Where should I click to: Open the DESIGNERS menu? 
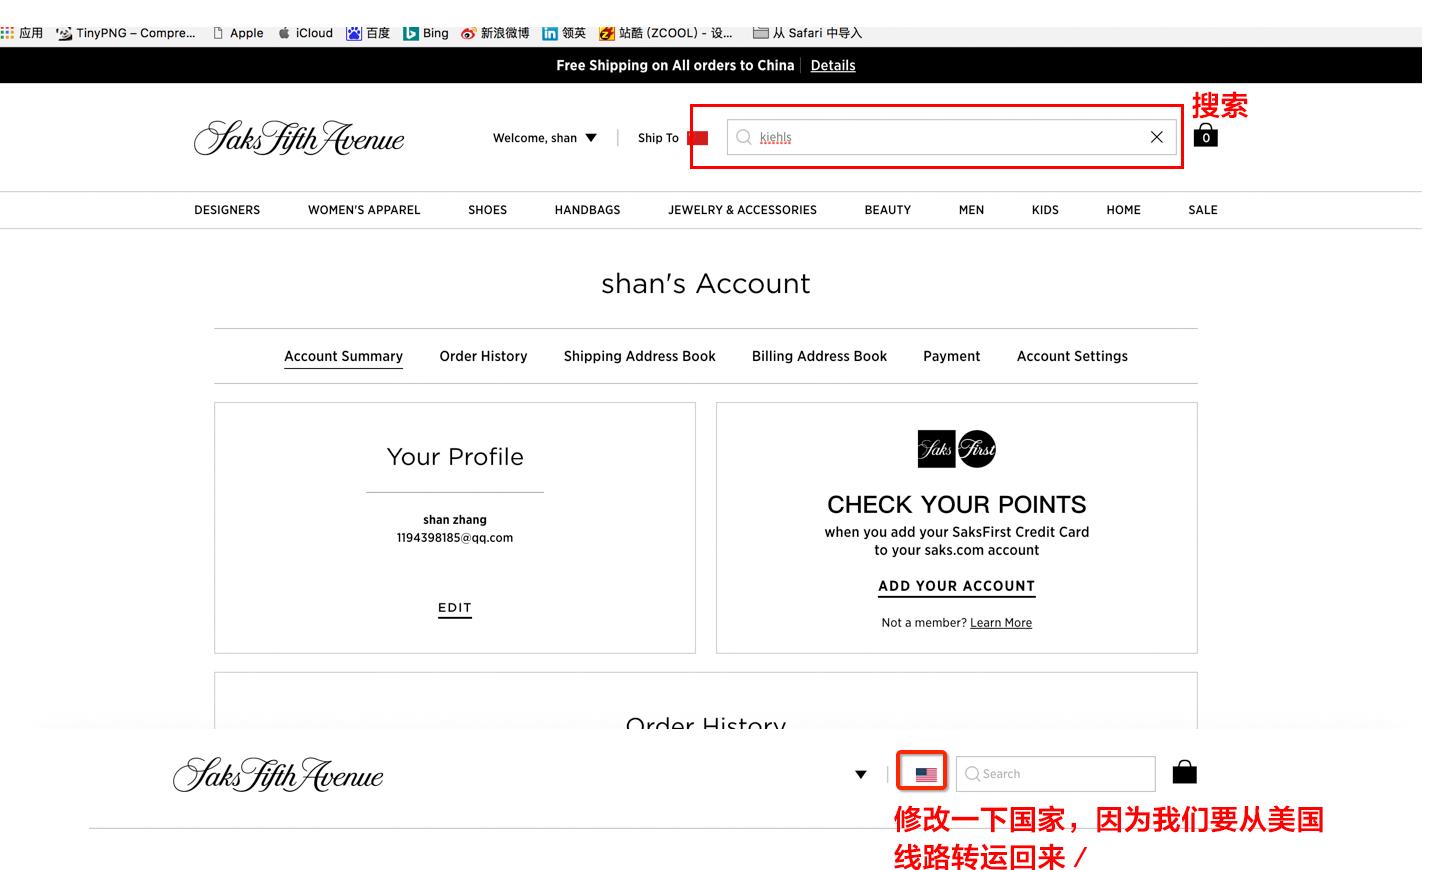pyautogui.click(x=227, y=210)
